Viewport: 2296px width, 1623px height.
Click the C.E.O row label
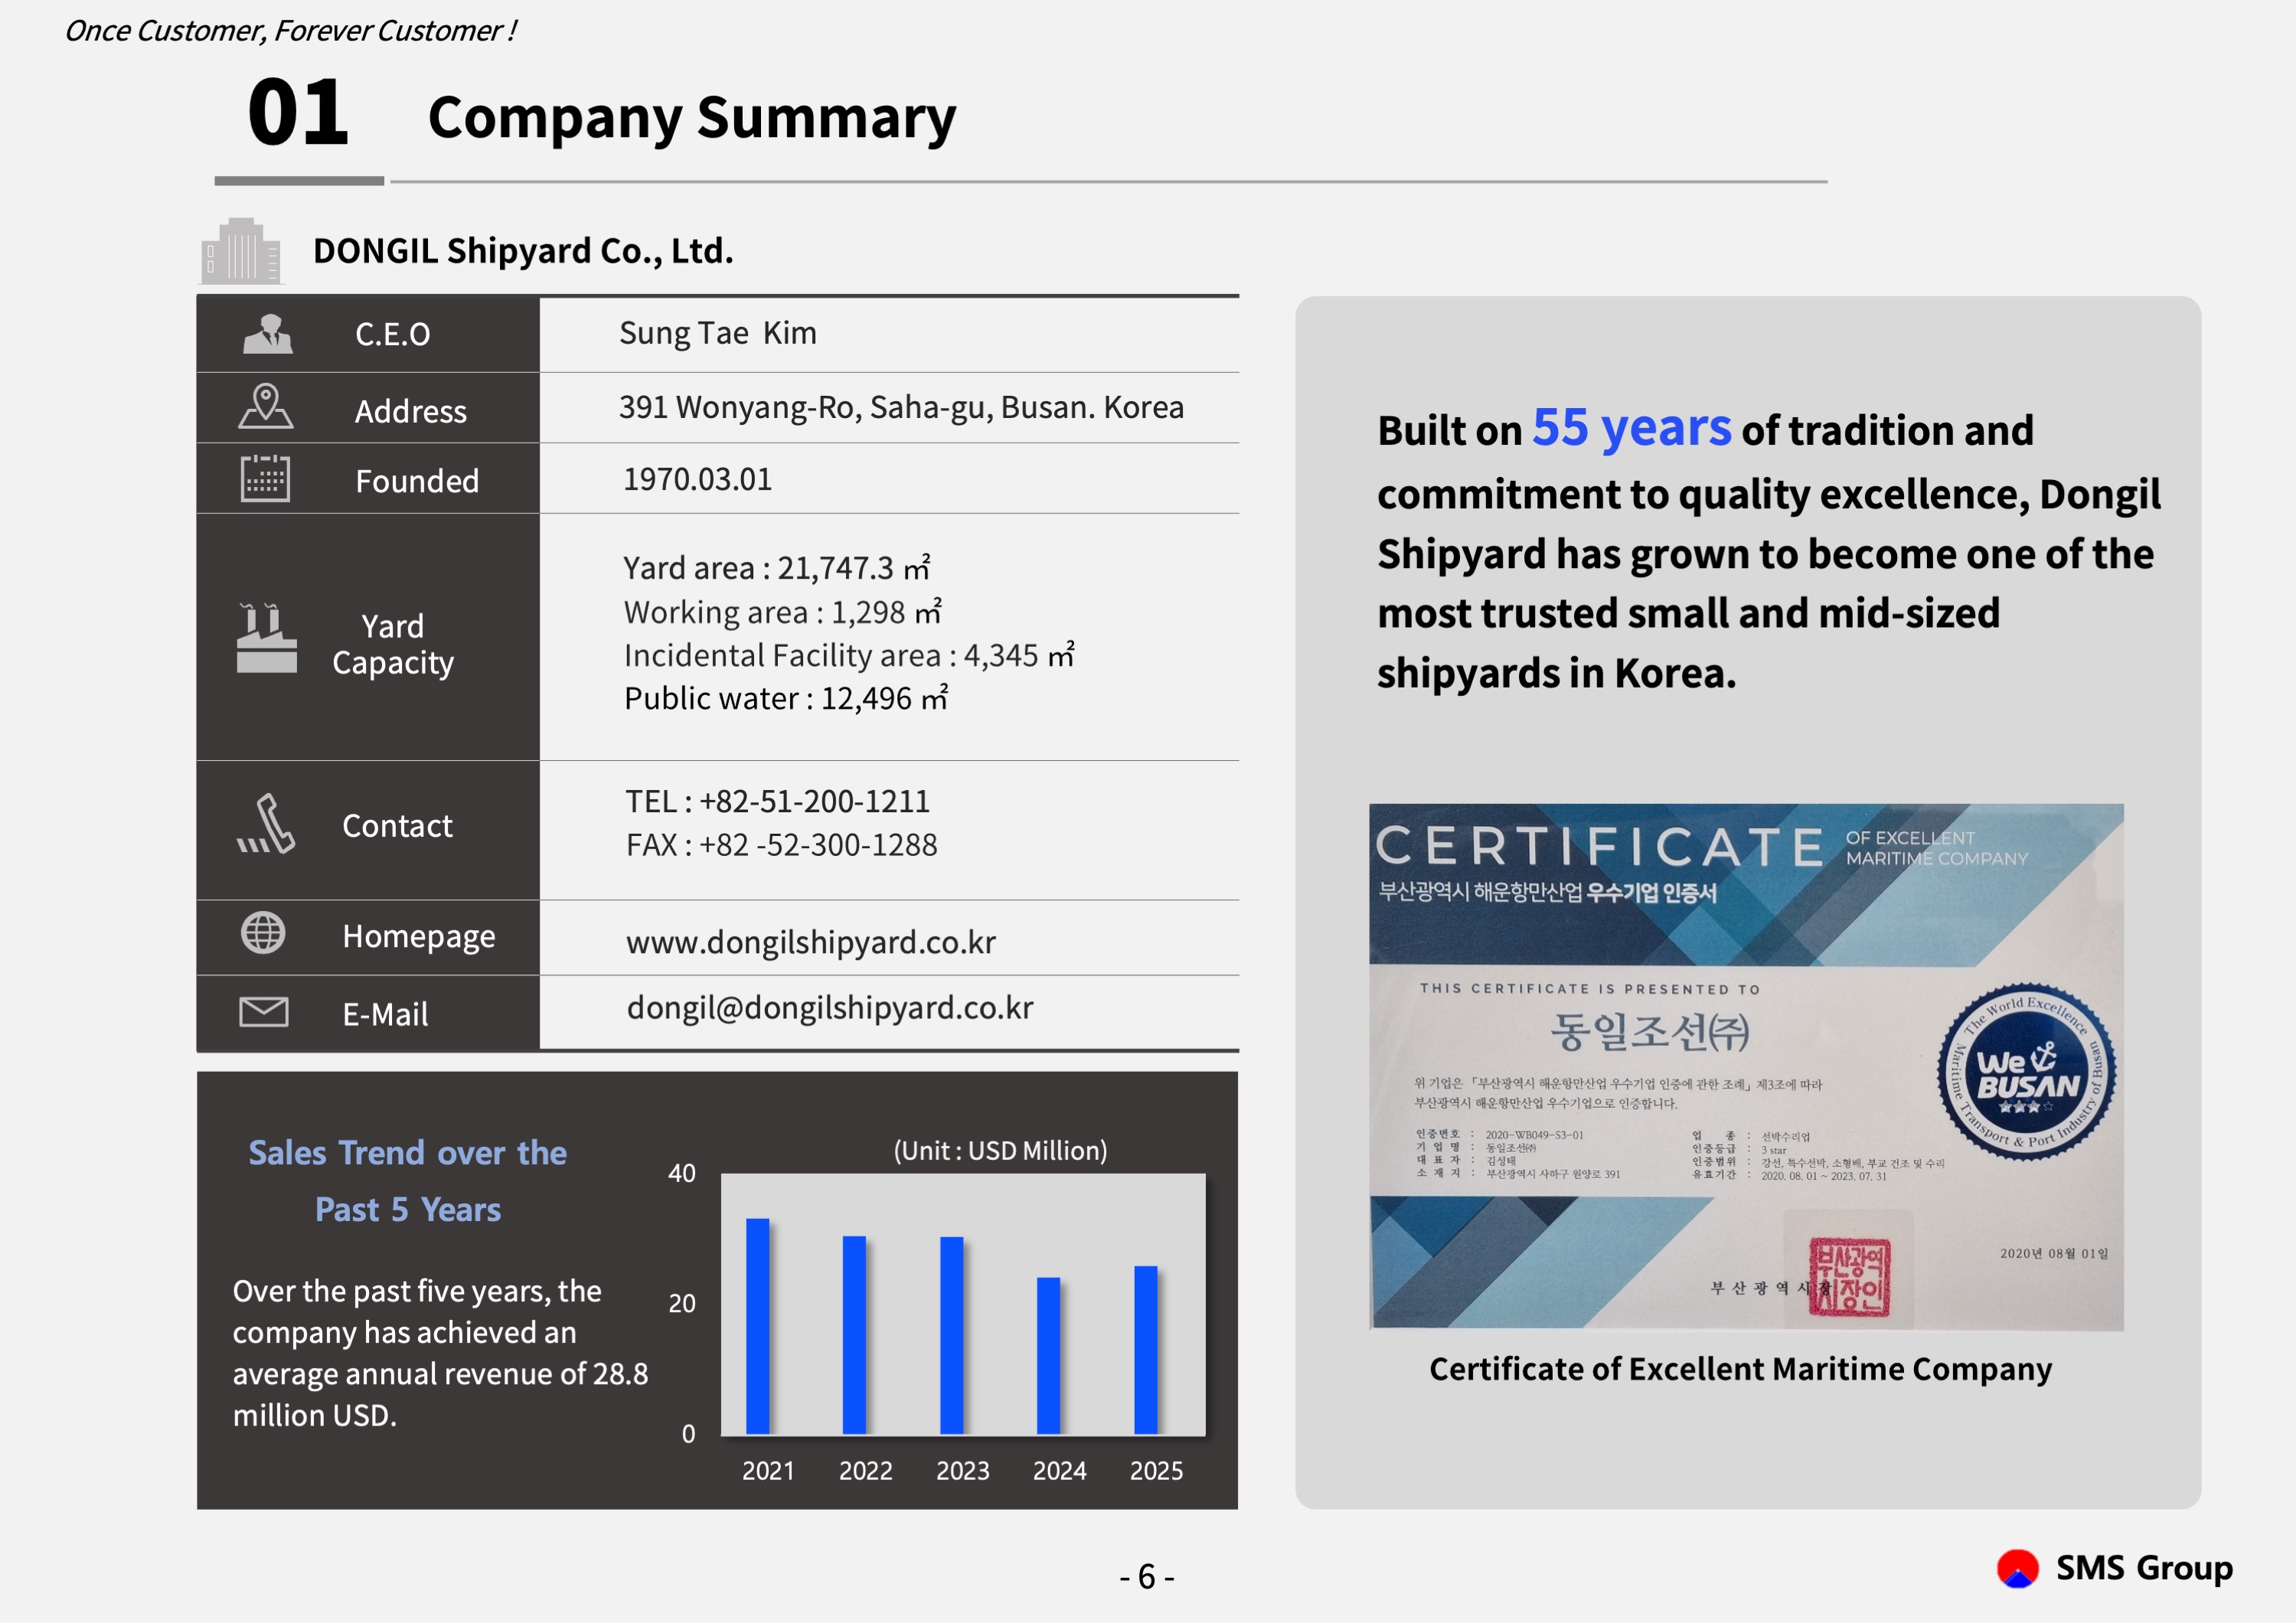tap(393, 334)
